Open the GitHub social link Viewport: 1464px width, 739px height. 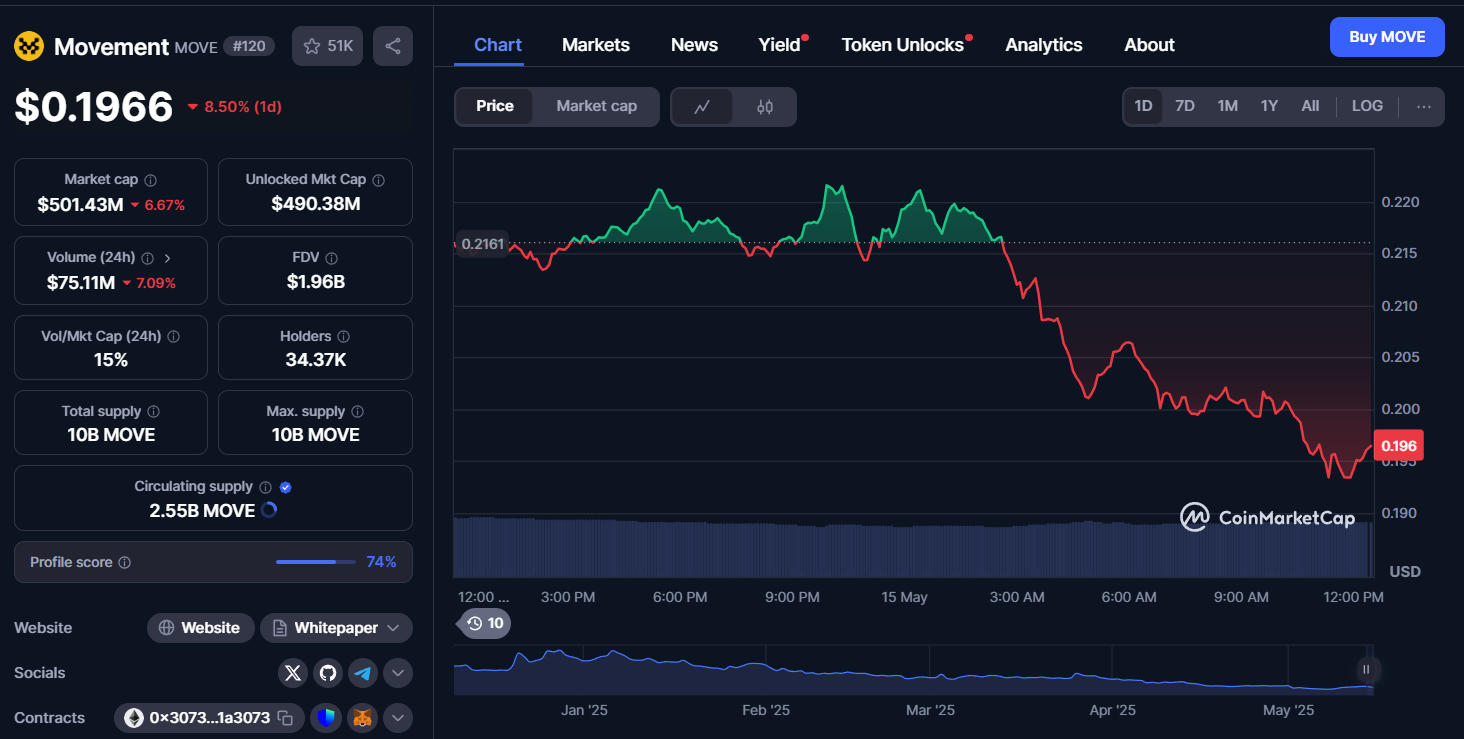[x=328, y=673]
